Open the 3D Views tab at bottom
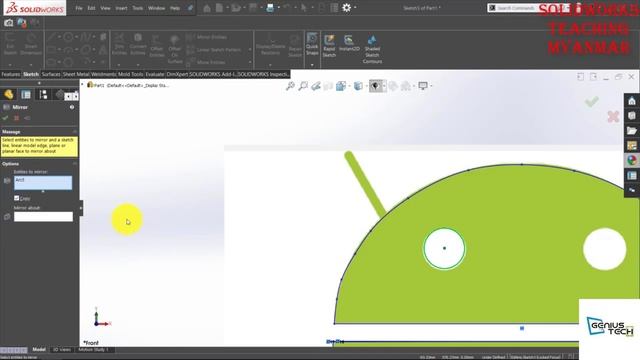Screen dimensions: 640x360 coord(62,349)
